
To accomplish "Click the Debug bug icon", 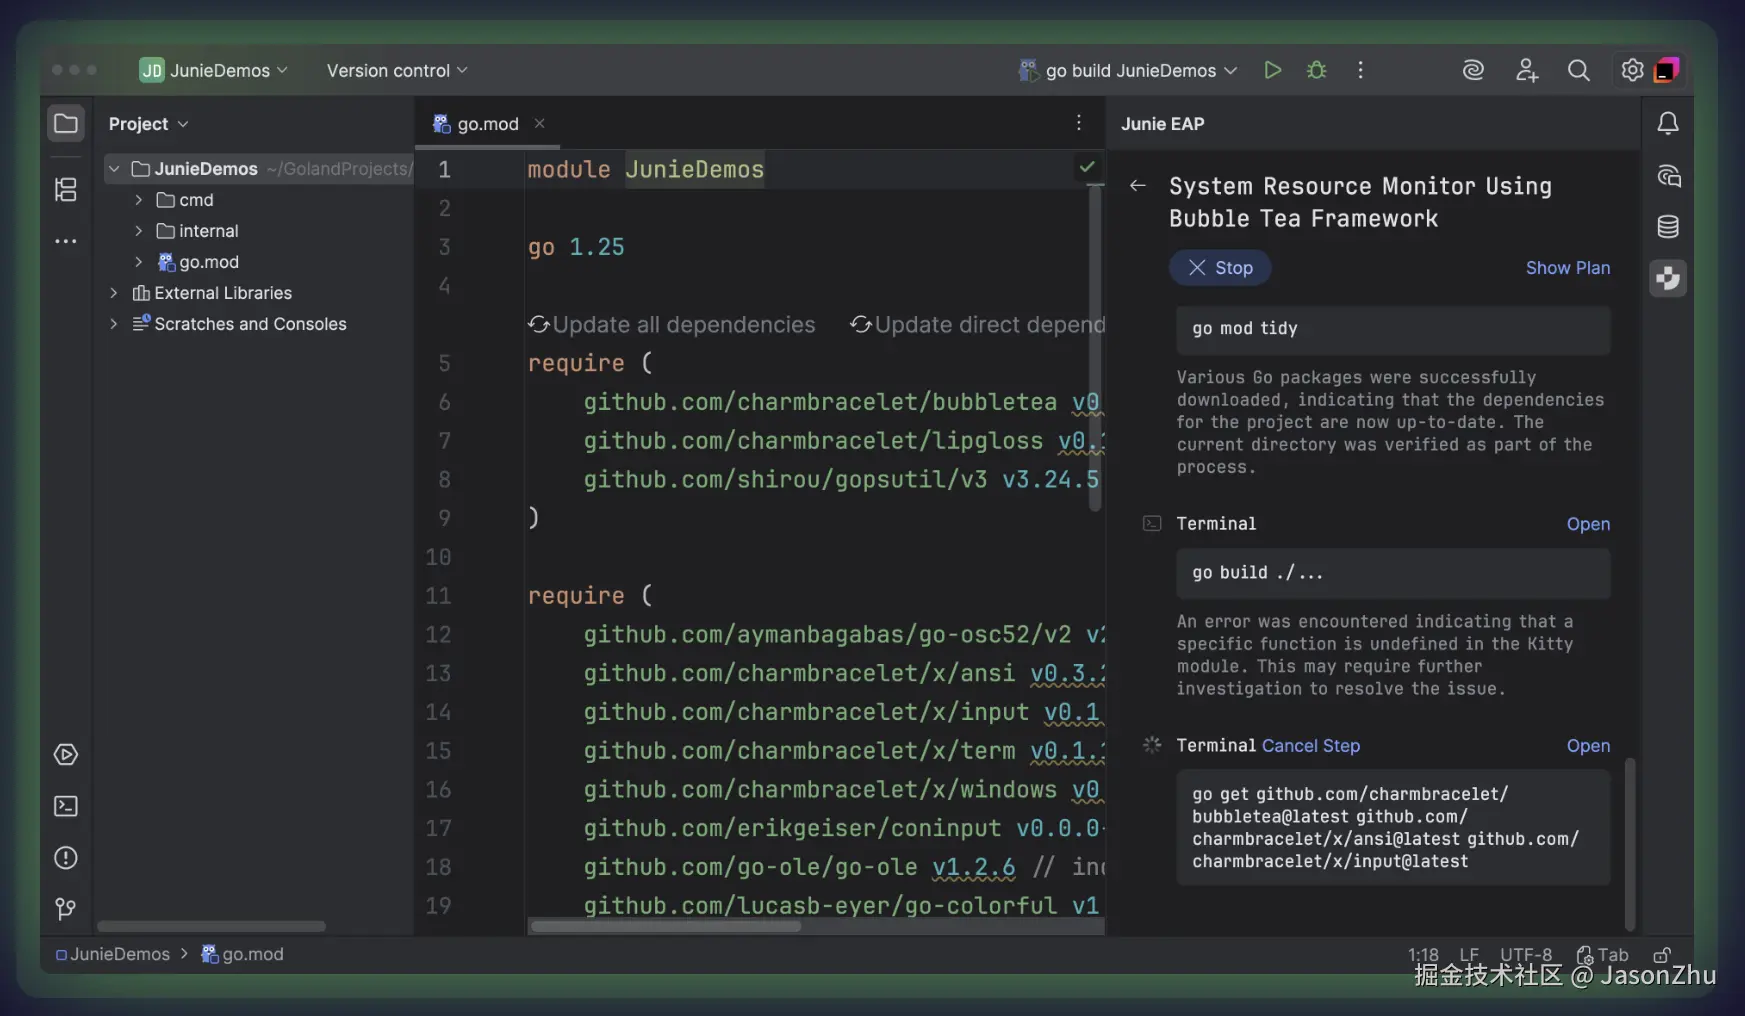I will click(x=1317, y=70).
